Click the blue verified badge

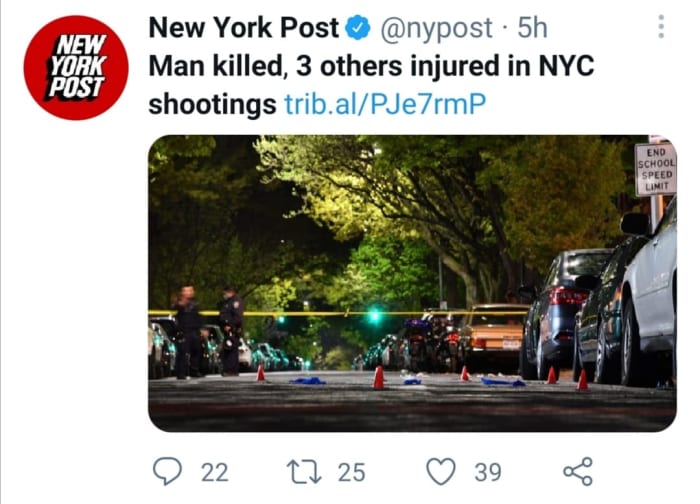click(x=358, y=28)
